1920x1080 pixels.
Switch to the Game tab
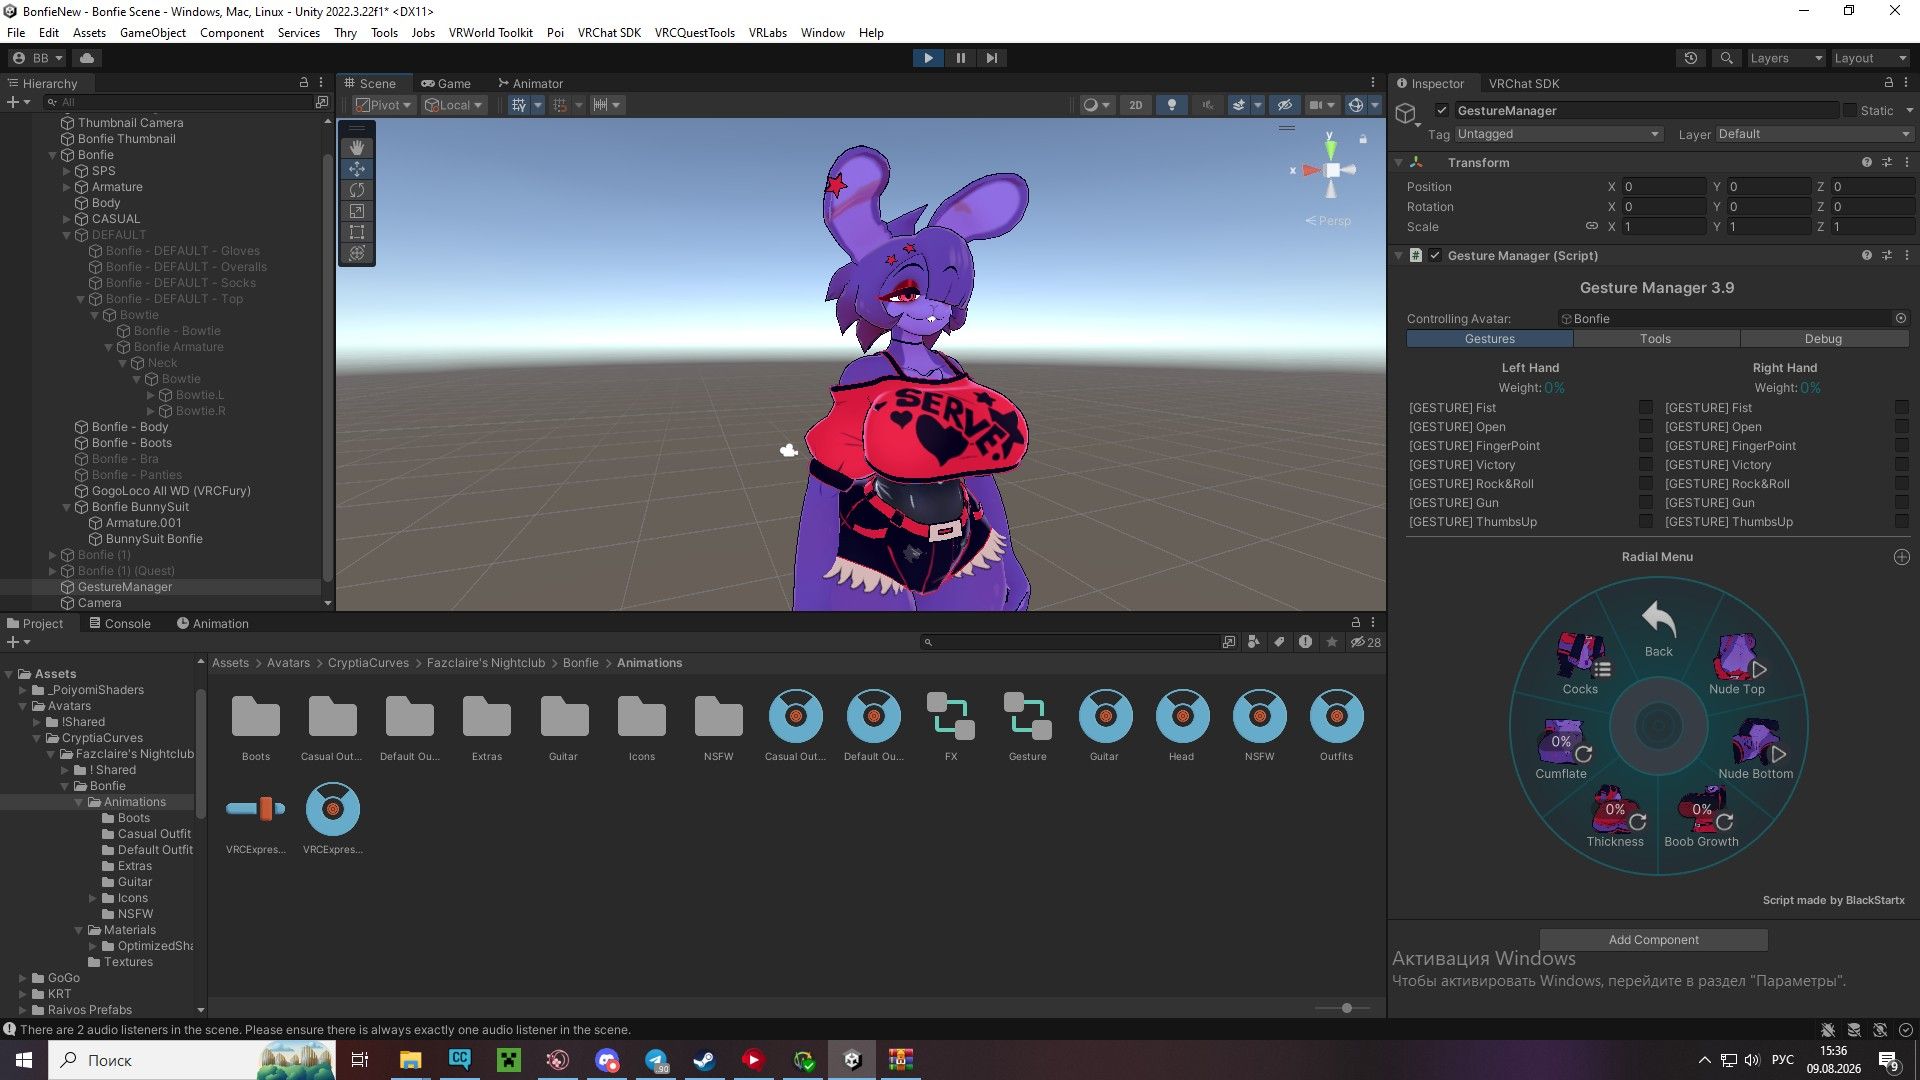[445, 83]
